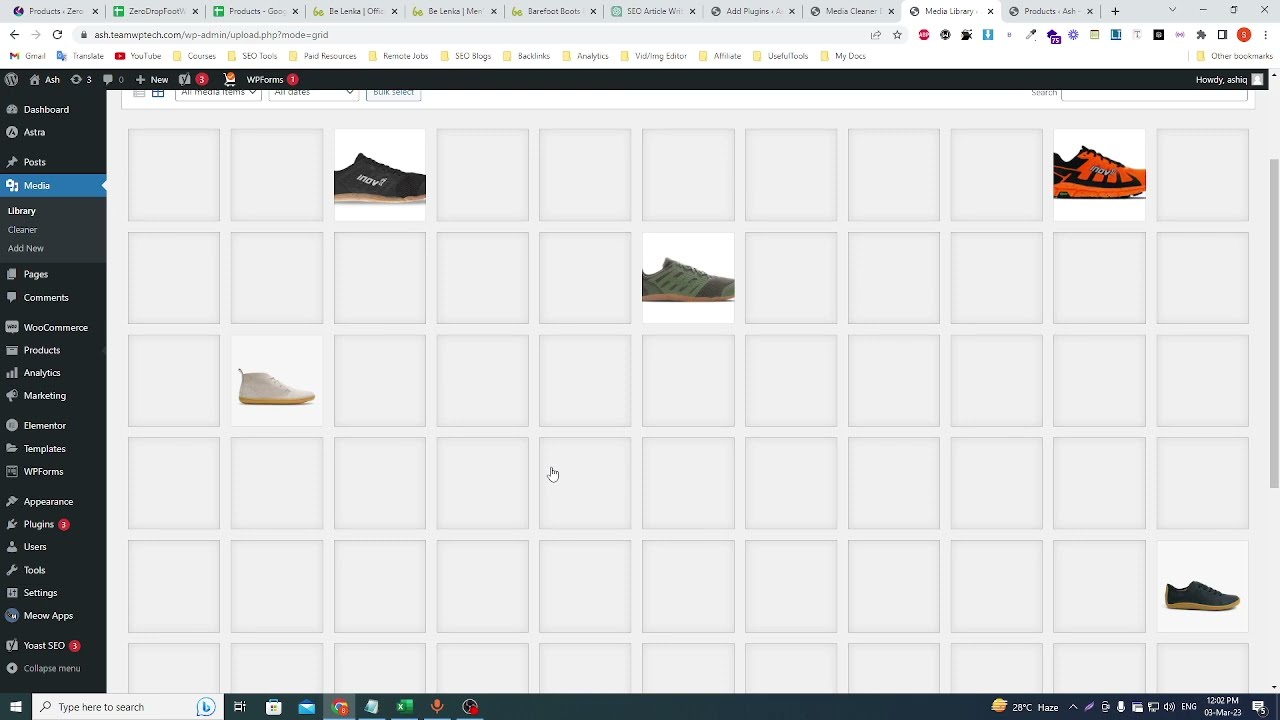Share this page from address bar
Screen dimensions: 1280x720
(x=876, y=34)
